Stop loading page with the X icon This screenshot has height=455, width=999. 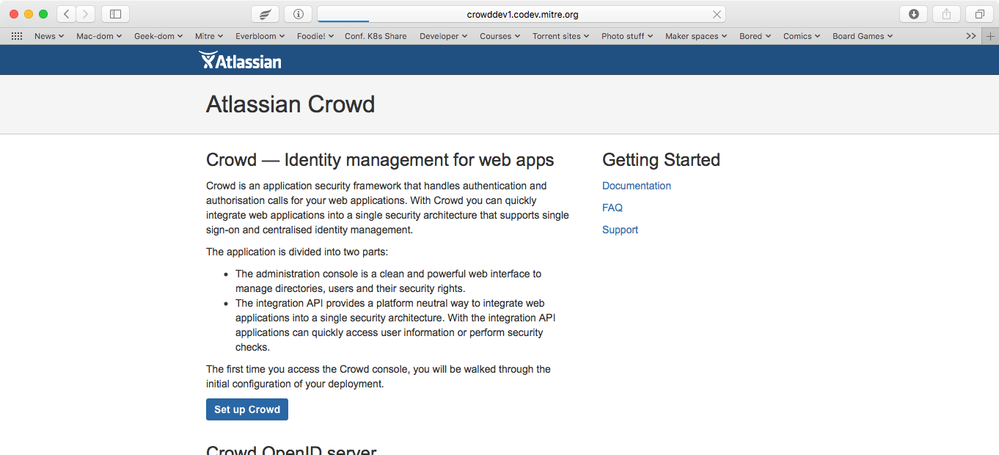(x=717, y=14)
